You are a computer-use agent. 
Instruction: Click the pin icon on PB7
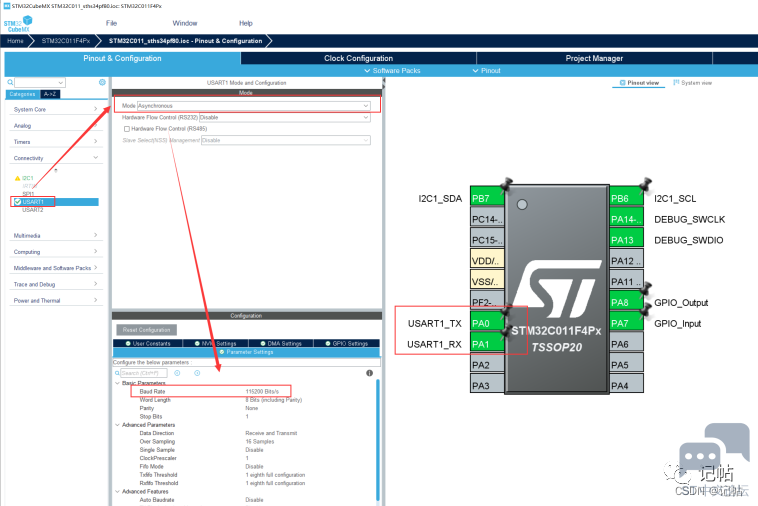tap(507, 184)
